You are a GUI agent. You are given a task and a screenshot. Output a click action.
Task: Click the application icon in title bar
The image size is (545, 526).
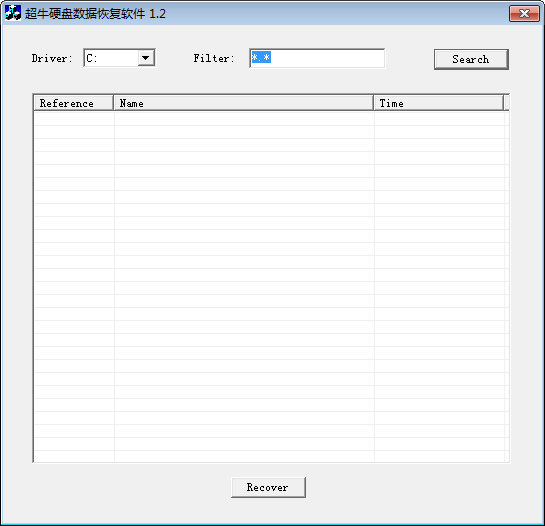pyautogui.click(x=13, y=13)
